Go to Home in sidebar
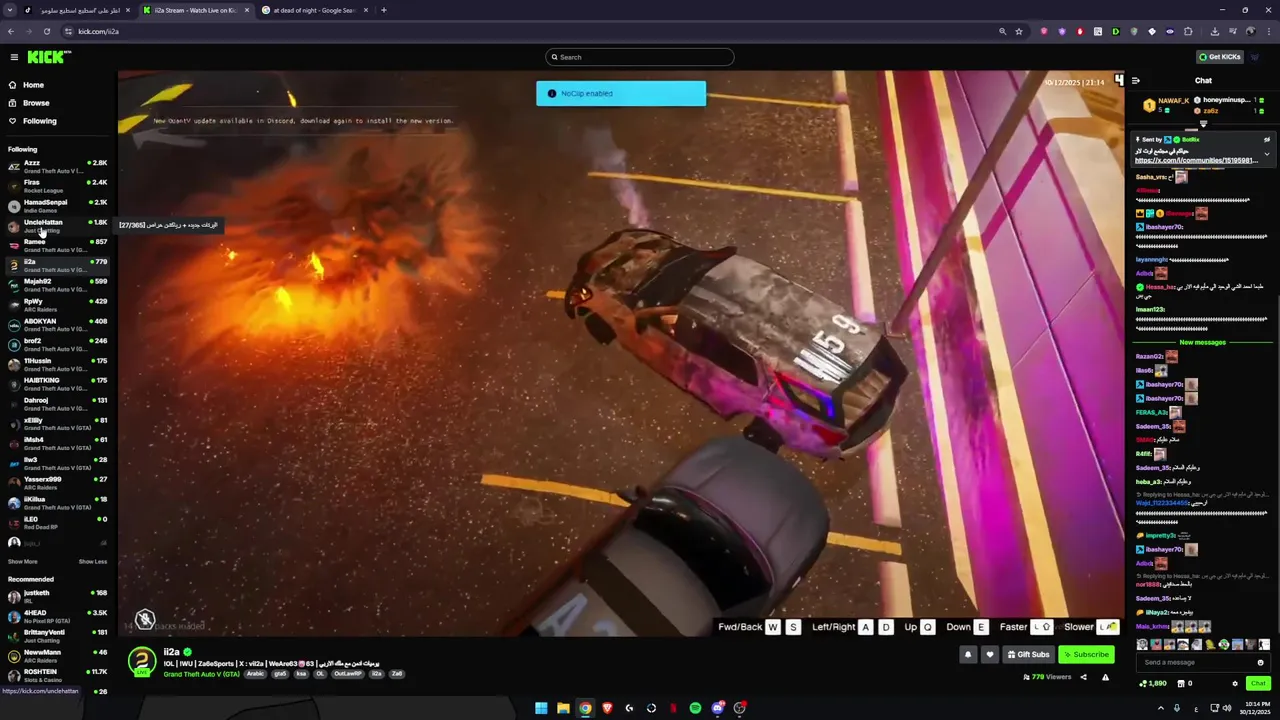Image resolution: width=1280 pixels, height=720 pixels. 33,85
